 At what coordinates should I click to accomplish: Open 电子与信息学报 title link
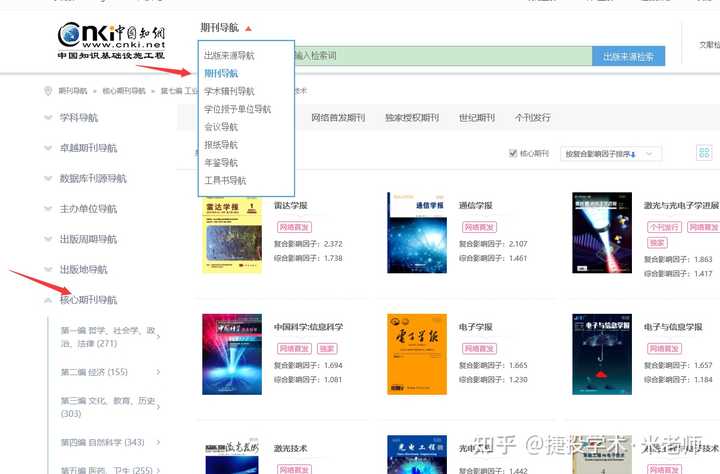(673, 327)
